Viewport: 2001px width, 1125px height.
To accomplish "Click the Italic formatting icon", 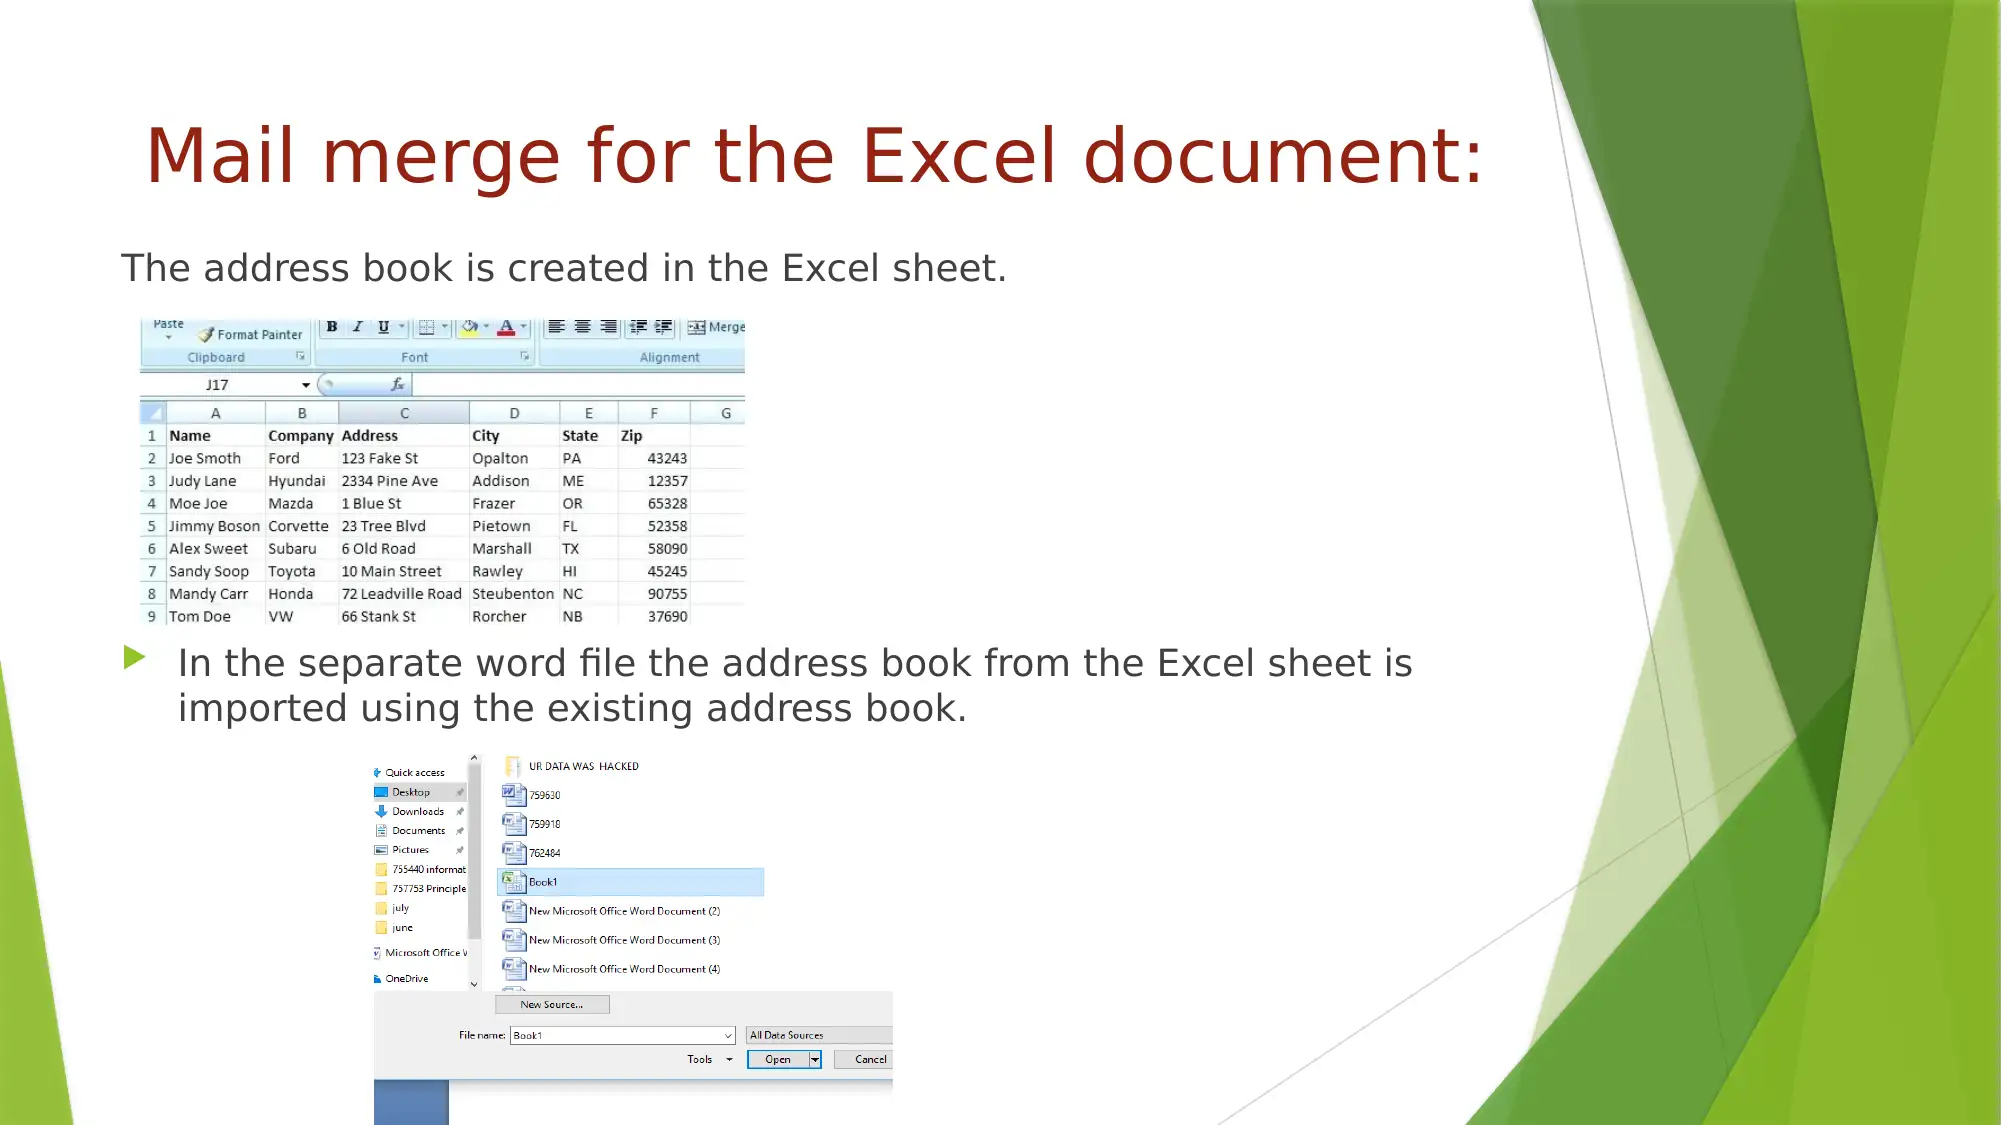I will click(357, 326).
